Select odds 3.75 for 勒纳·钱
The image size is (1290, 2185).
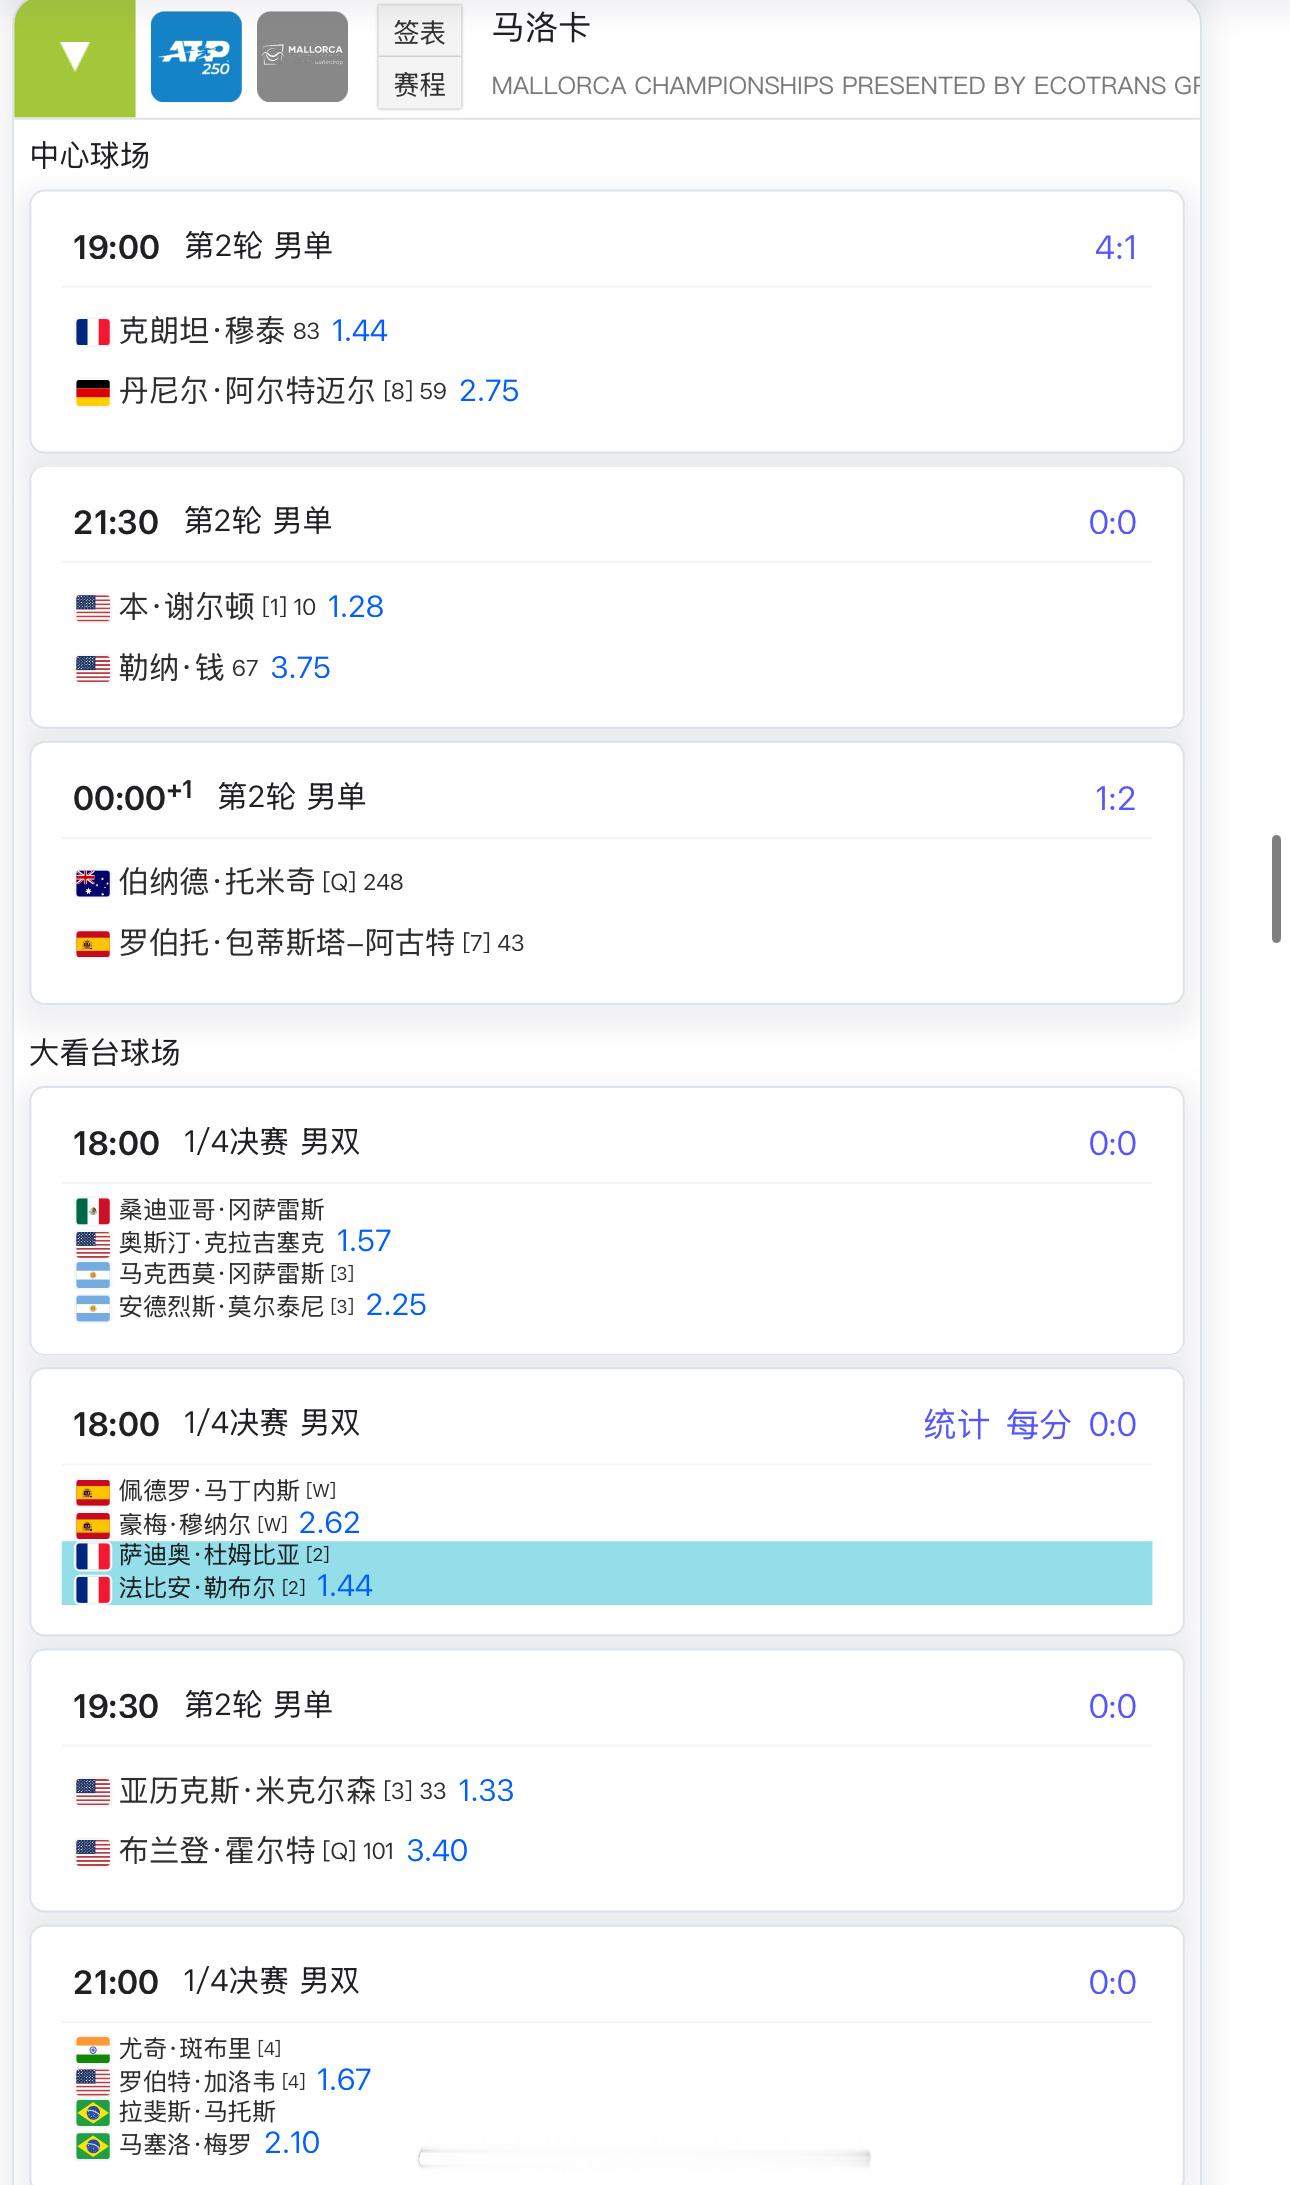(300, 668)
